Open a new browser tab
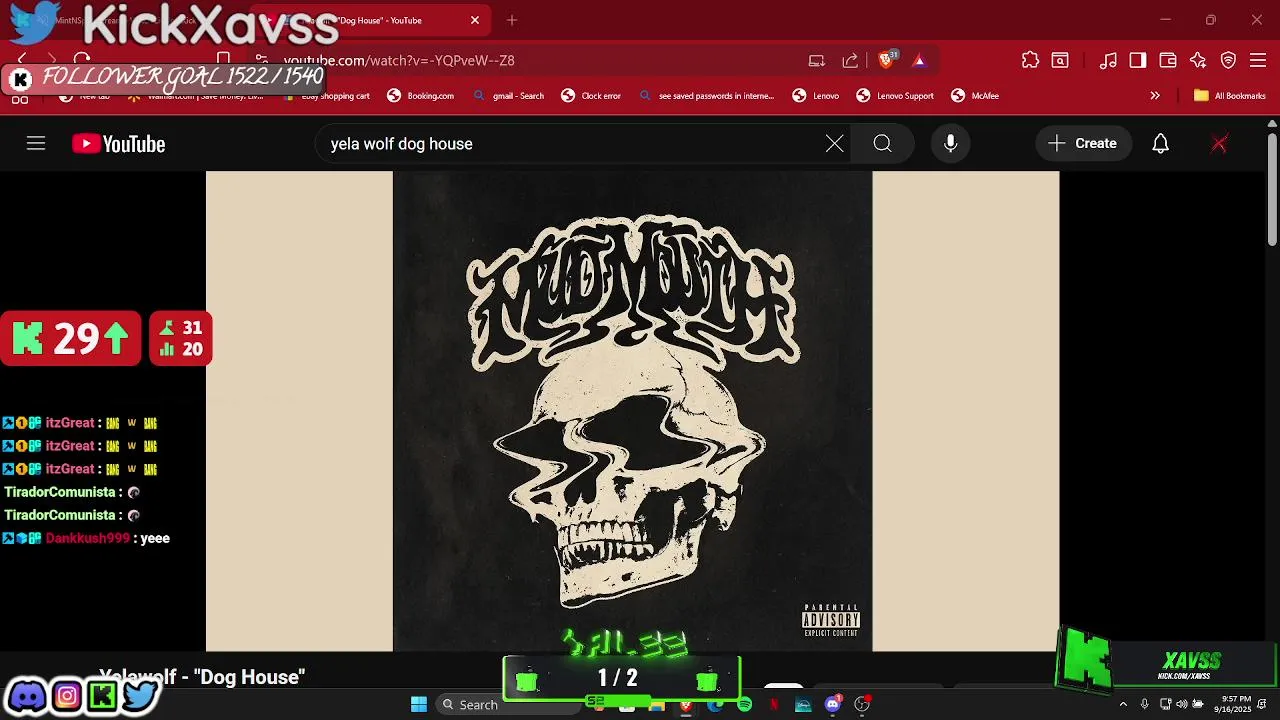 click(x=512, y=20)
